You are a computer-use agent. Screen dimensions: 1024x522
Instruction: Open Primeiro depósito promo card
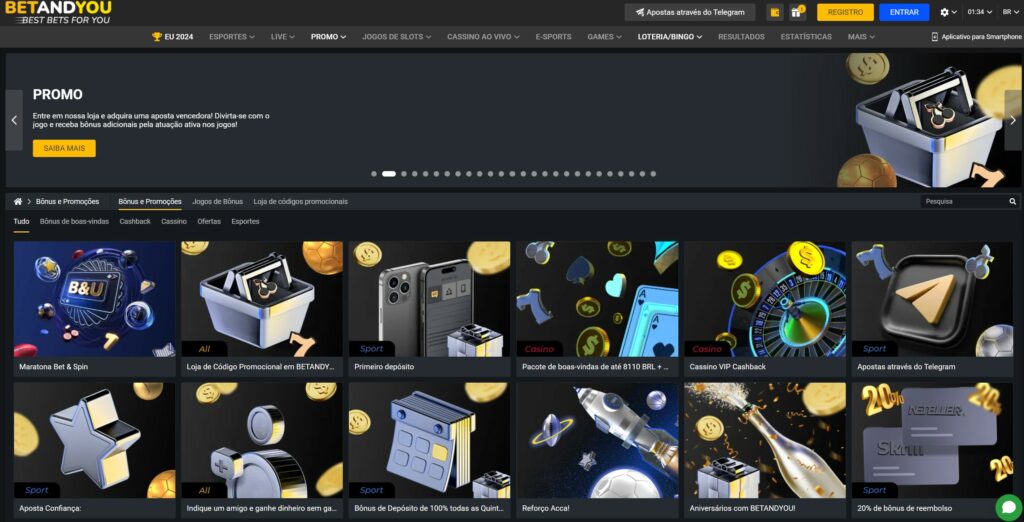430,309
